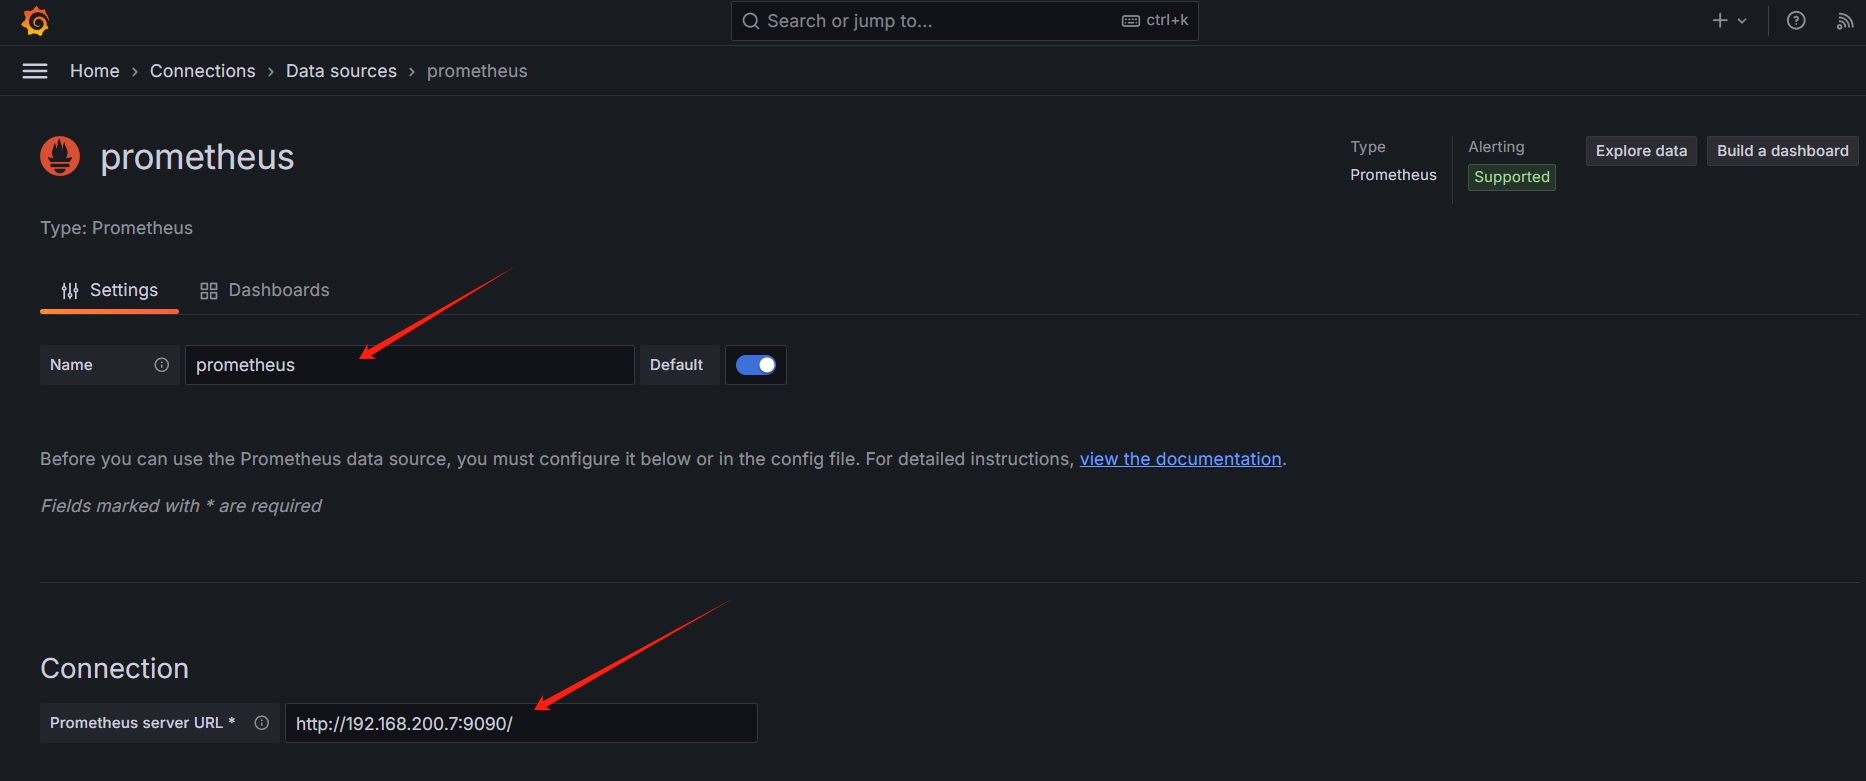1866x781 pixels.
Task: Click the Build a dashboard button
Action: click(1782, 151)
